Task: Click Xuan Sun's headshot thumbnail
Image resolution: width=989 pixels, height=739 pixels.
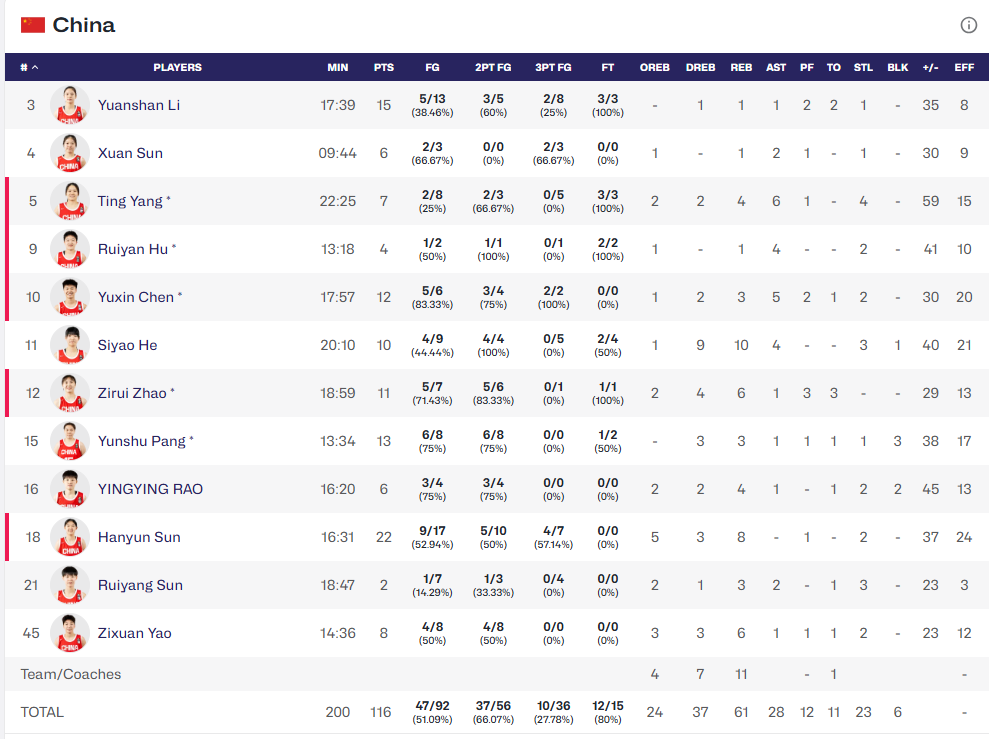Action: tap(69, 153)
